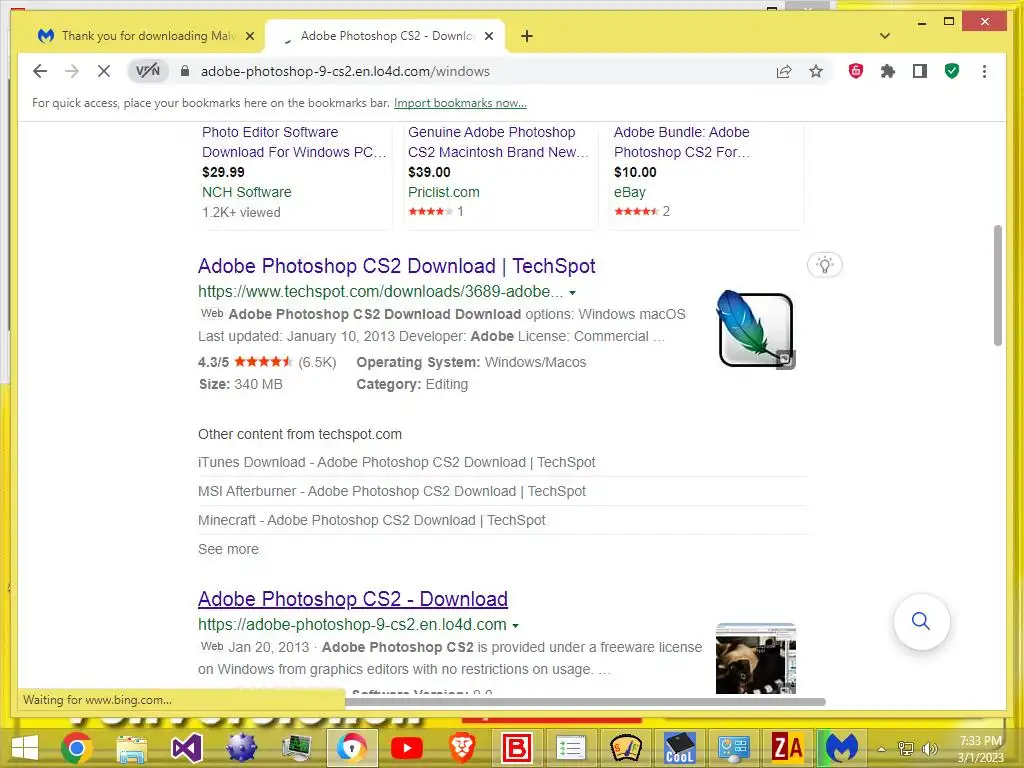This screenshot has height=768, width=1024.
Task: Stop loading the current page
Action: 104,71
